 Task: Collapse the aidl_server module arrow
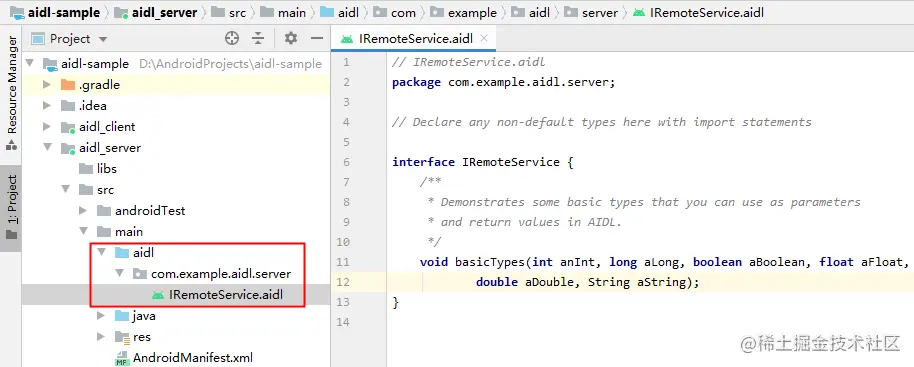coord(48,147)
